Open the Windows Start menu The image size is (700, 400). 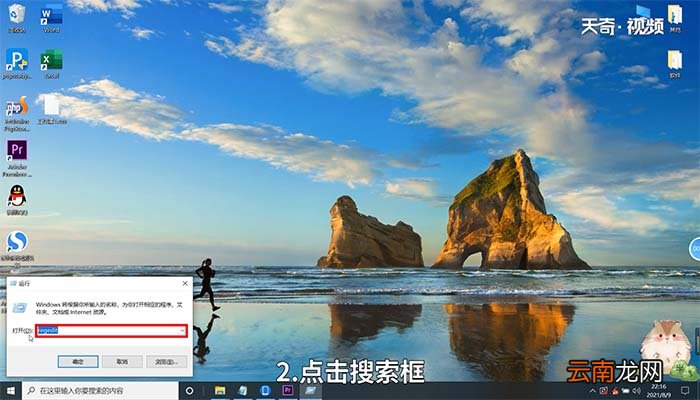[11, 391]
